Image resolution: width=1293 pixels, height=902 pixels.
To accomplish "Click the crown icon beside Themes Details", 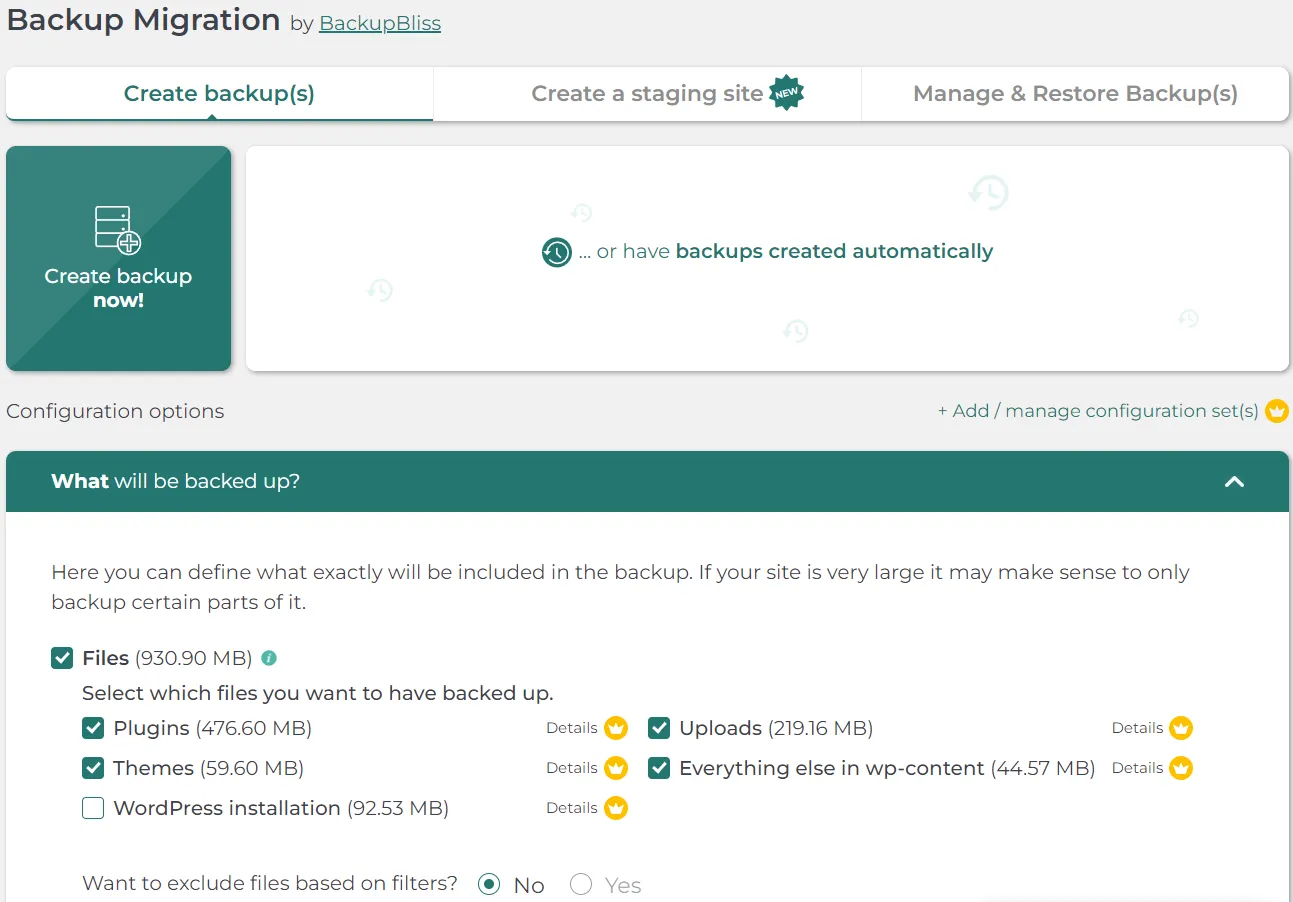I will (615, 768).
